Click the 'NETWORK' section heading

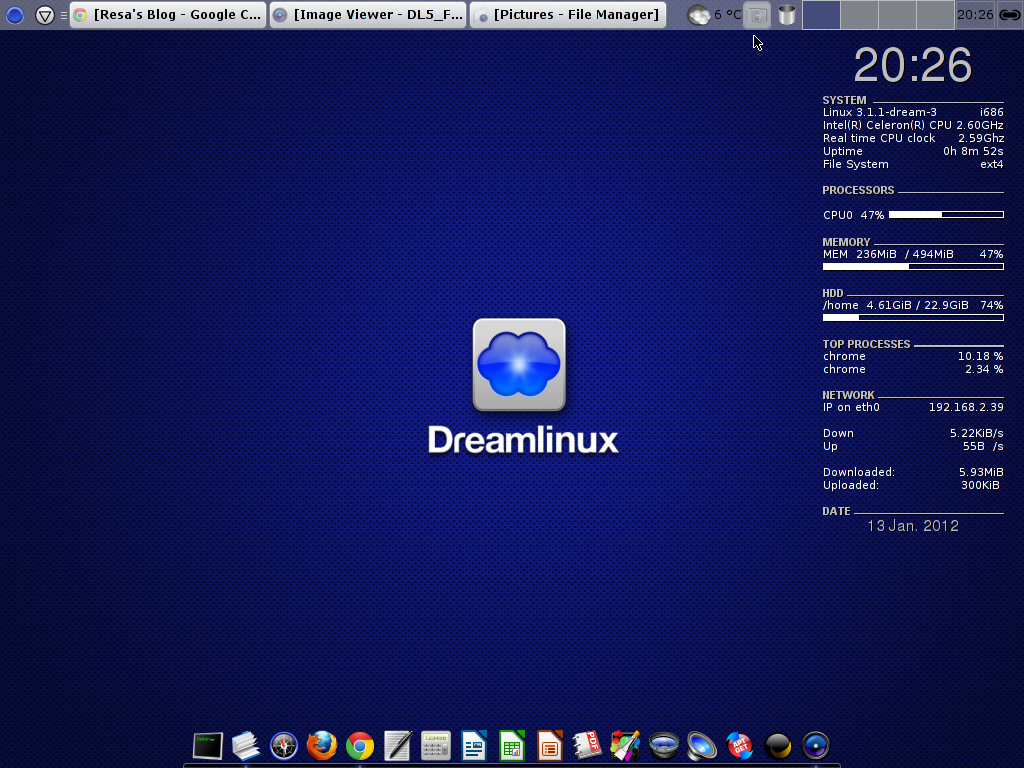(x=848, y=395)
